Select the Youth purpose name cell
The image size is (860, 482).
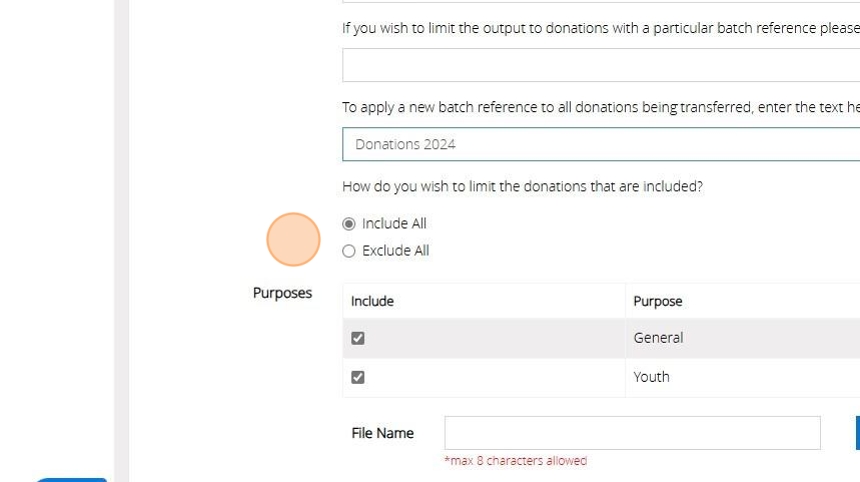click(x=651, y=377)
